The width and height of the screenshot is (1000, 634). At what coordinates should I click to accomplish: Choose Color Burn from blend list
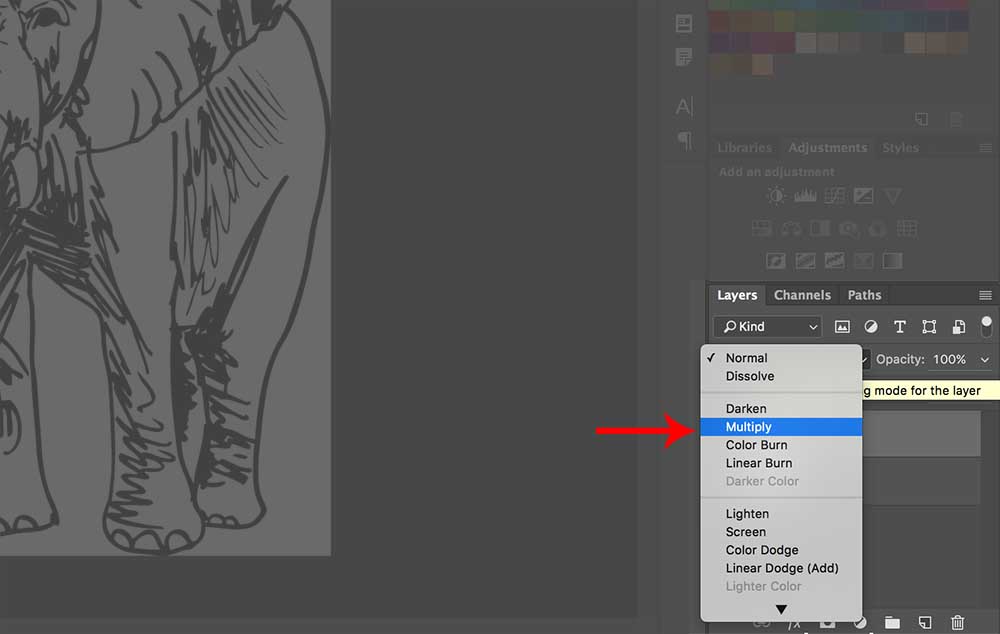tap(756, 445)
